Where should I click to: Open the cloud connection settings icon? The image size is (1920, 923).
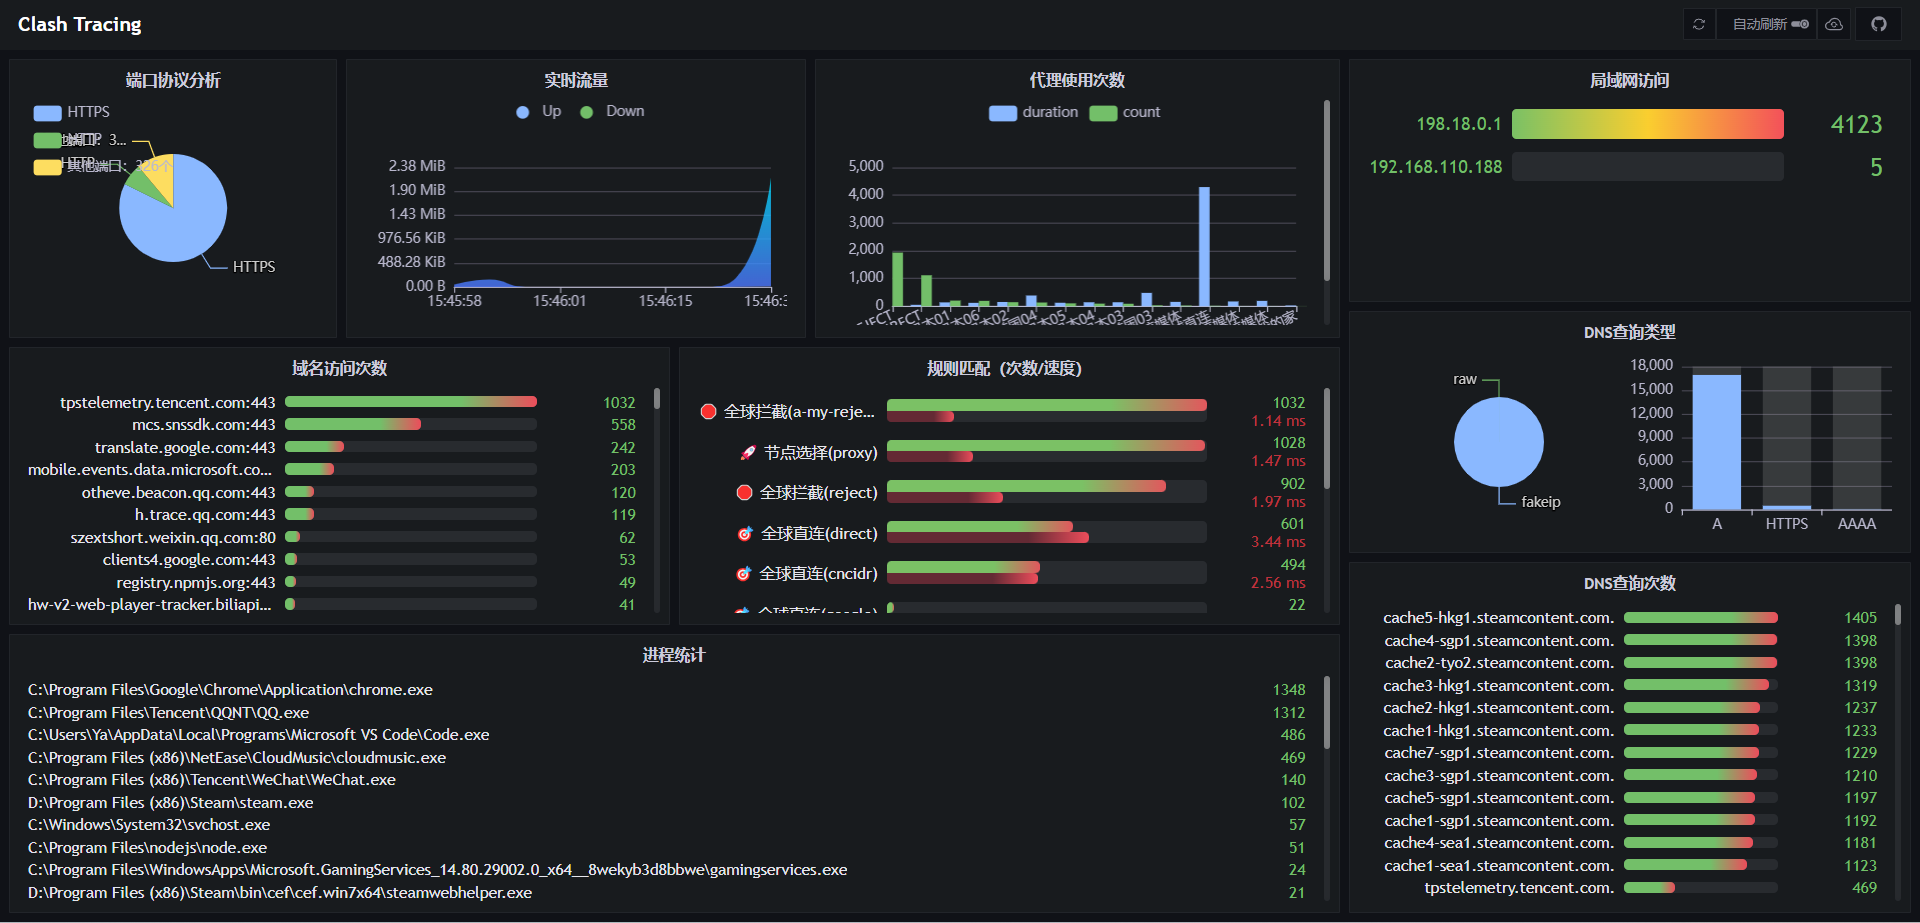(x=1834, y=24)
